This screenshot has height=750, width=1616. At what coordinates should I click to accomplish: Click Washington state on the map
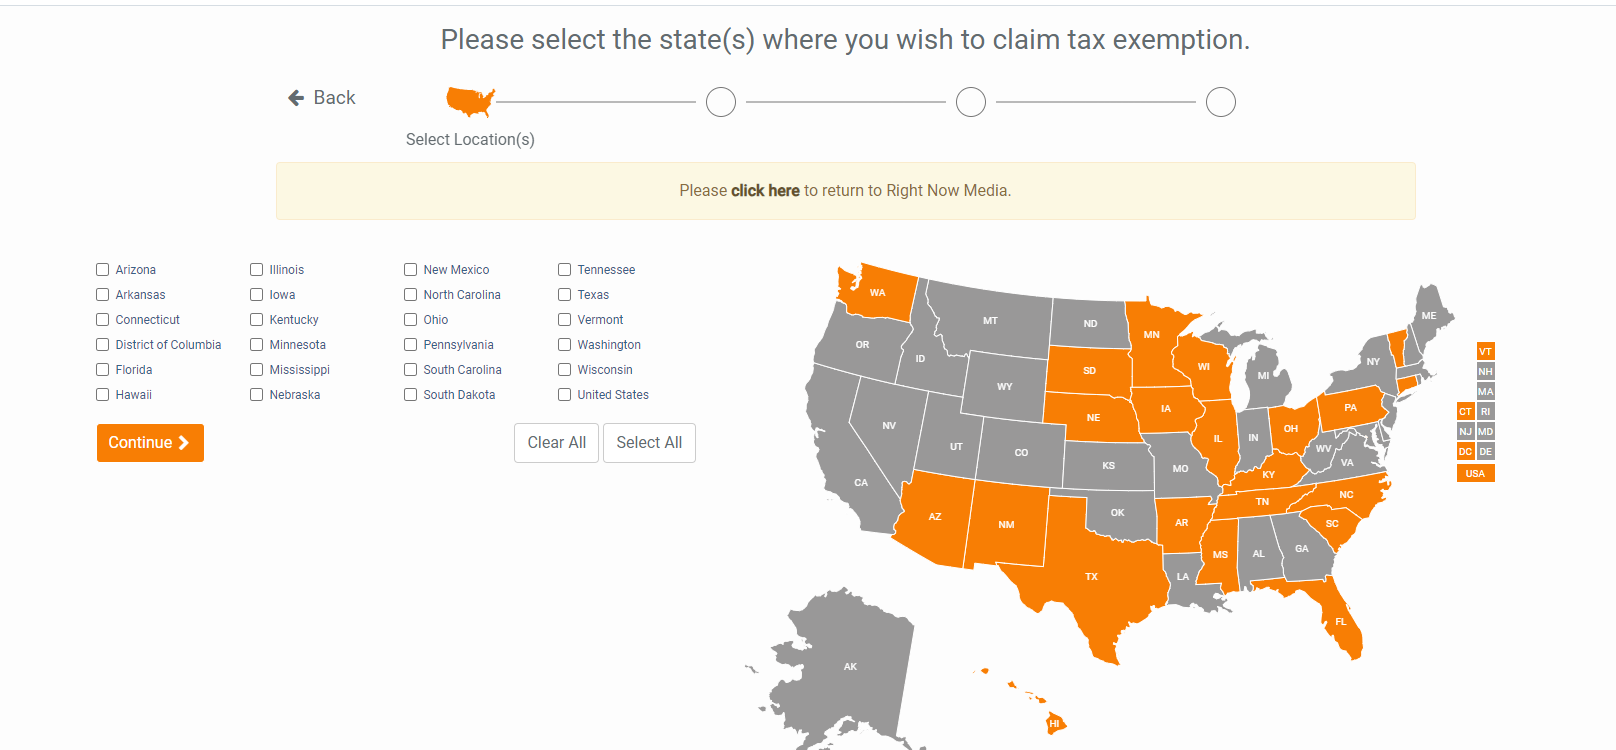pyautogui.click(x=878, y=293)
